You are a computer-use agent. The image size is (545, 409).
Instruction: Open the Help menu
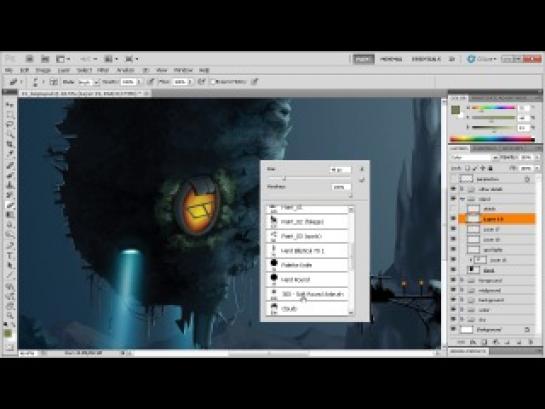tap(204, 70)
